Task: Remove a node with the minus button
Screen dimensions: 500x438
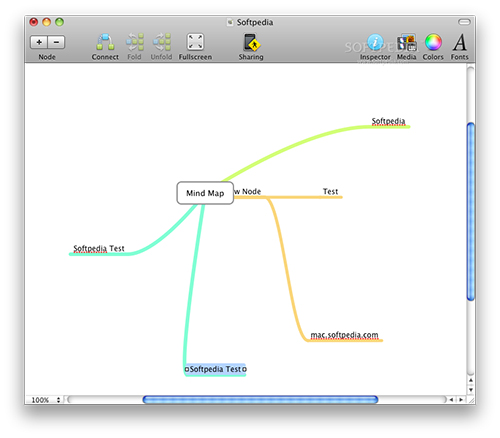Action: [x=56, y=42]
